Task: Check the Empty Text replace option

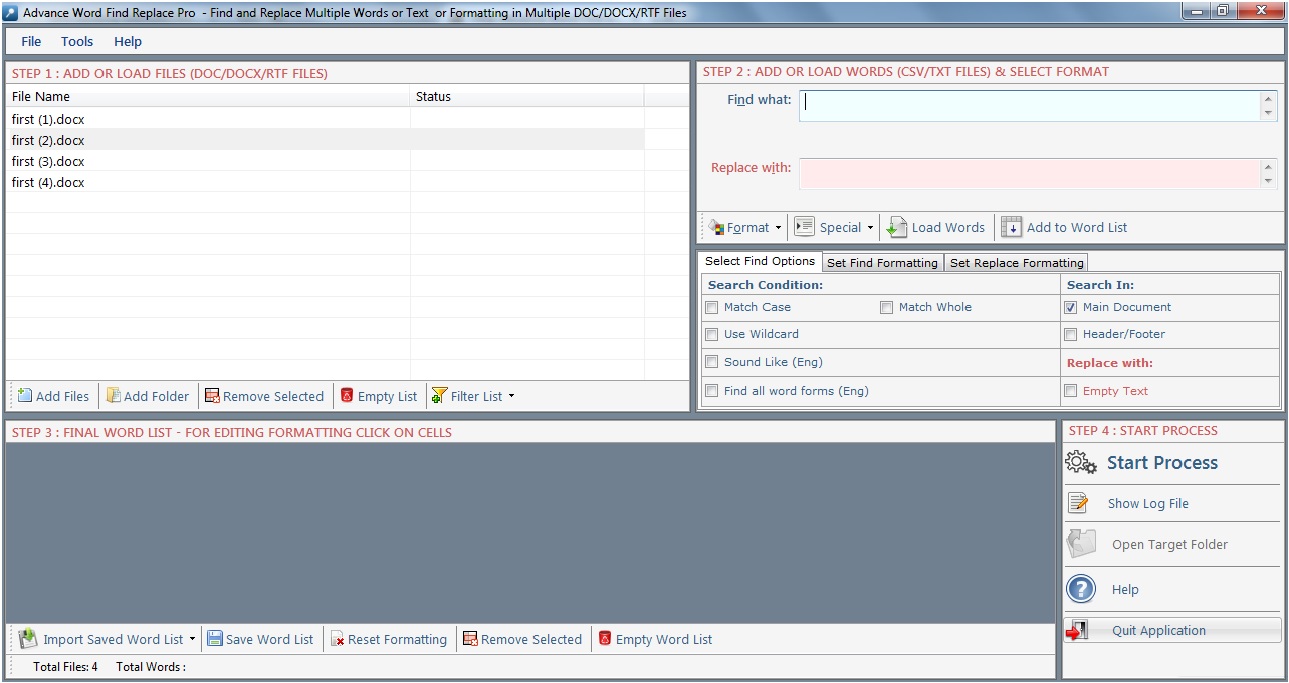Action: point(1071,391)
